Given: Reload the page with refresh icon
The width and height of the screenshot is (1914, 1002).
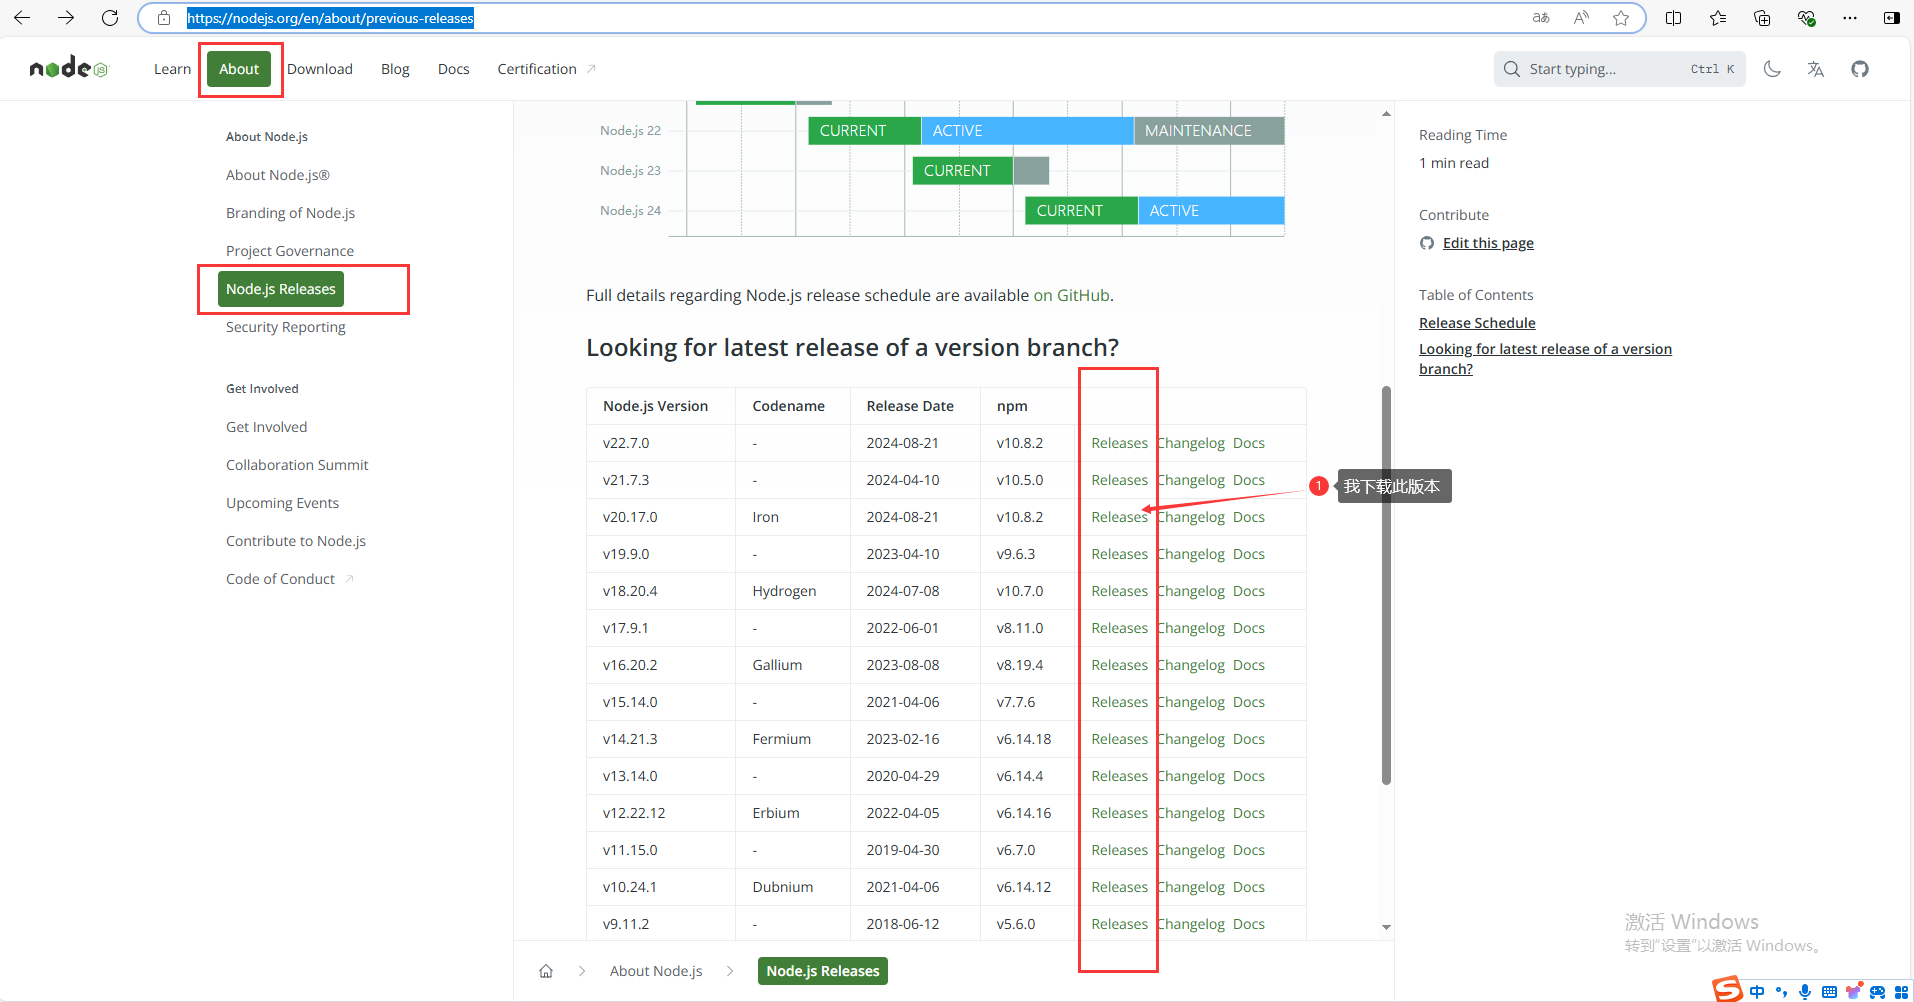Looking at the screenshot, I should point(110,18).
